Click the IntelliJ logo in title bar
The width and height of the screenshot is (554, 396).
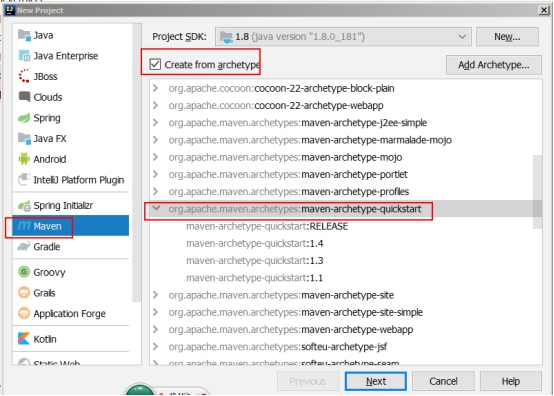pyautogui.click(x=10, y=10)
